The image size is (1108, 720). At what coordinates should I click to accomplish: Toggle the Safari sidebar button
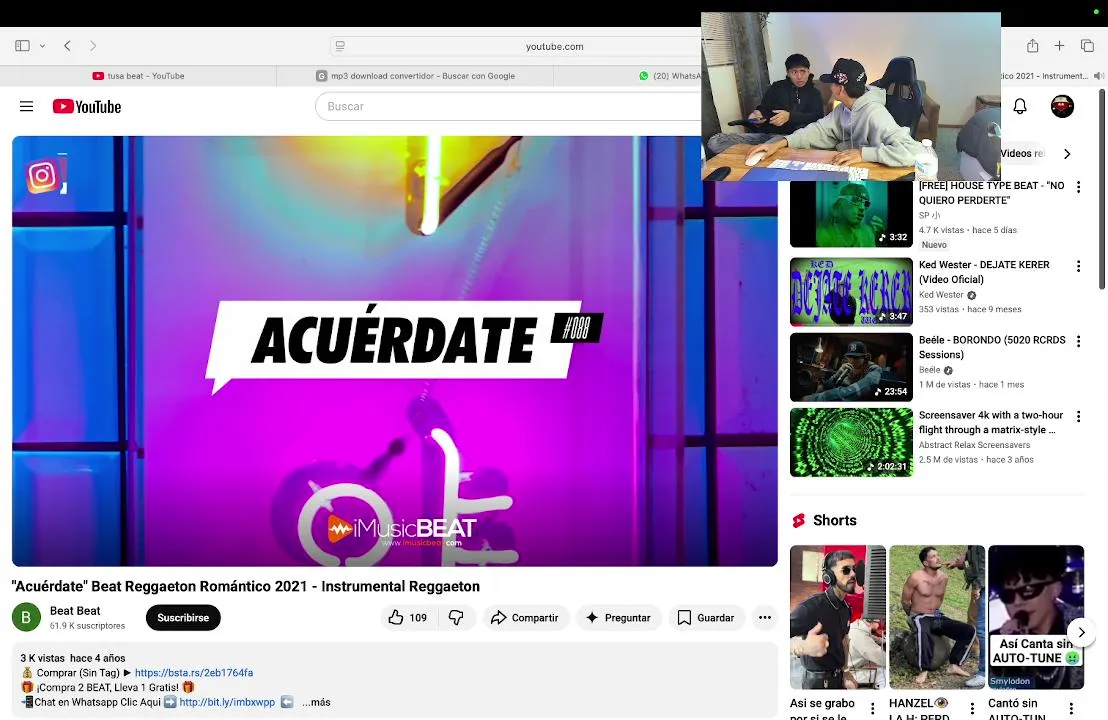point(23,46)
